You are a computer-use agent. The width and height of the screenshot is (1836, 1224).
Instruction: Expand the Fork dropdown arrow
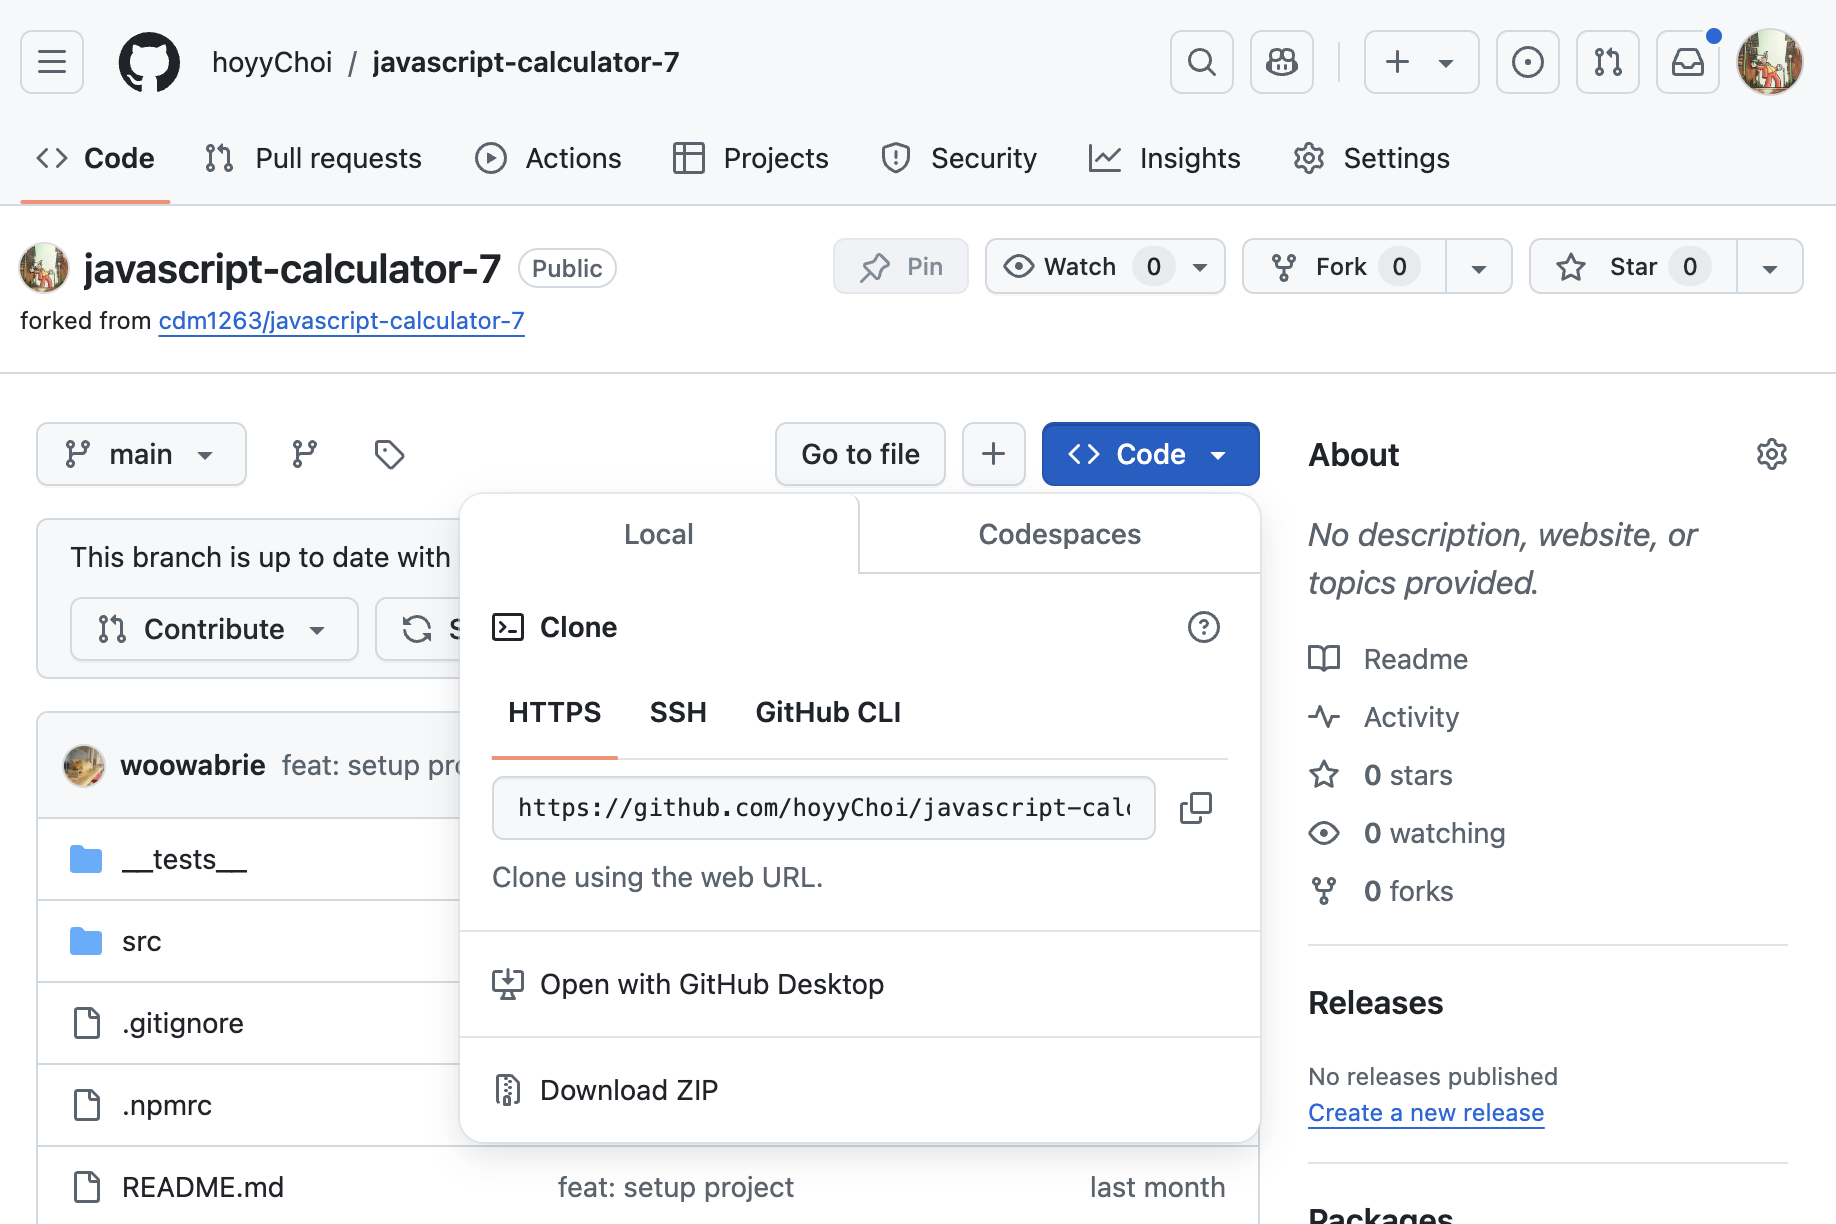click(1479, 266)
